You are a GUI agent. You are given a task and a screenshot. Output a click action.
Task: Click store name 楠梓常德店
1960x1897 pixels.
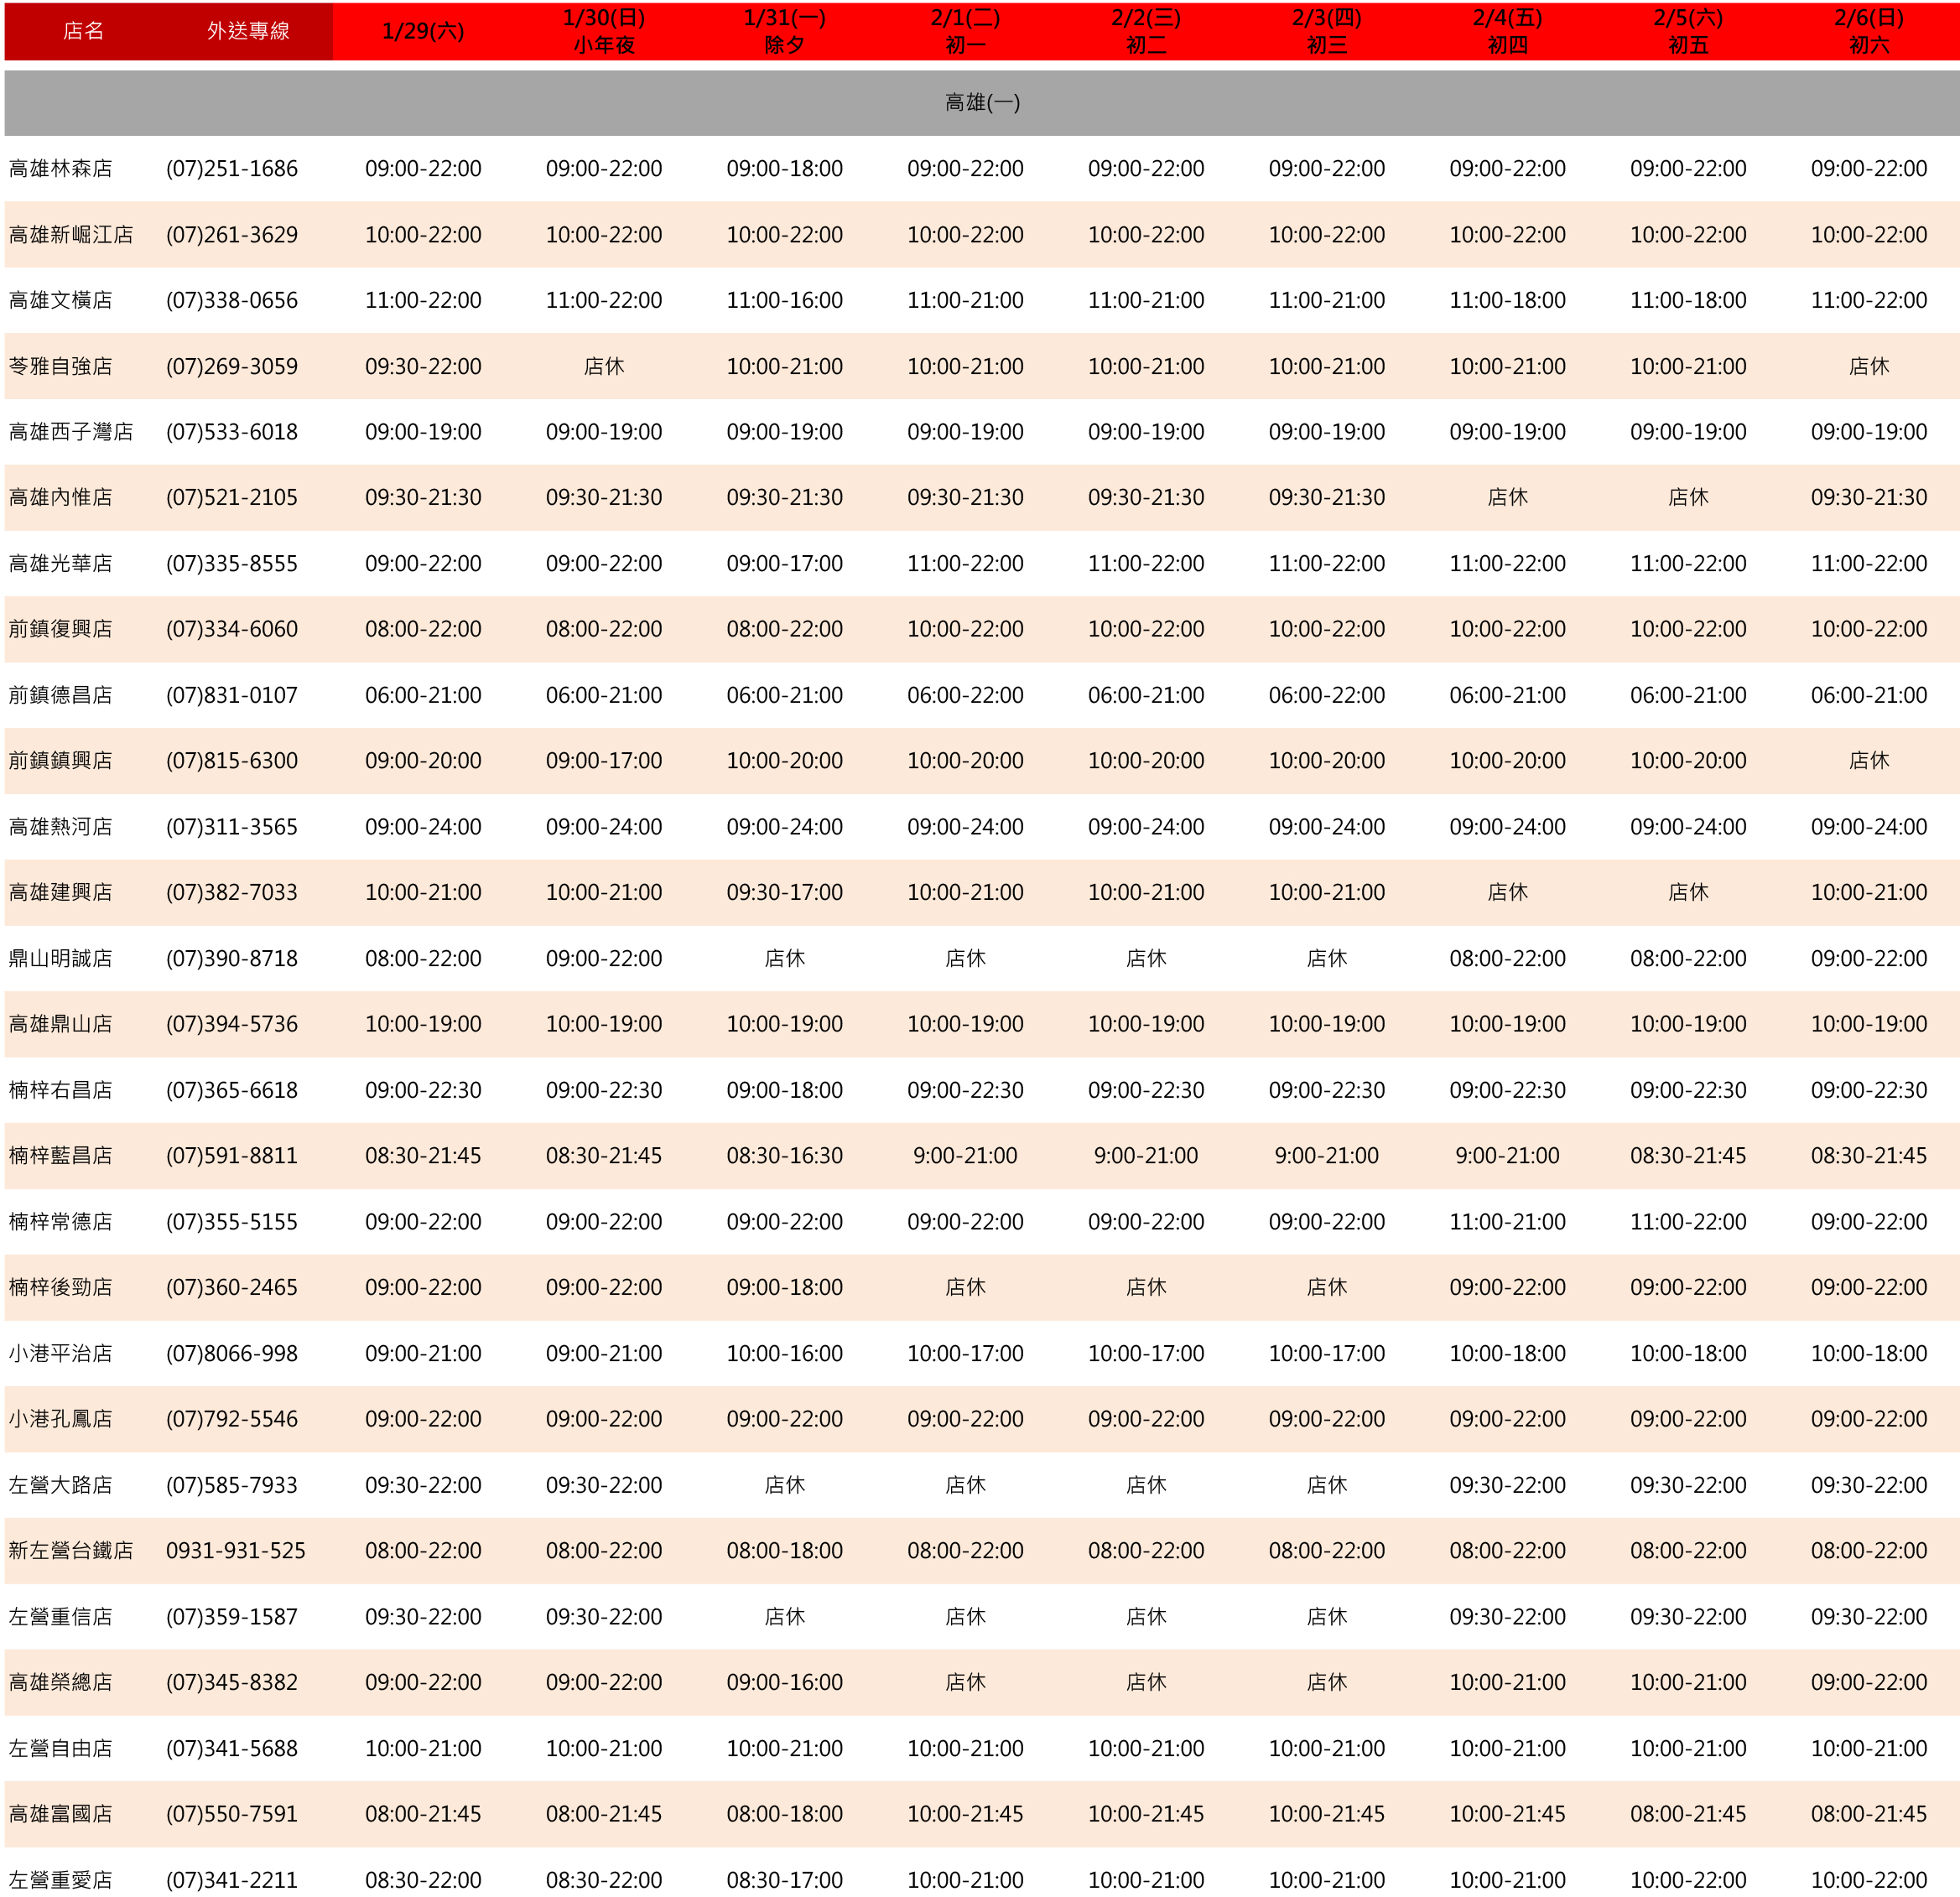pos(61,1221)
